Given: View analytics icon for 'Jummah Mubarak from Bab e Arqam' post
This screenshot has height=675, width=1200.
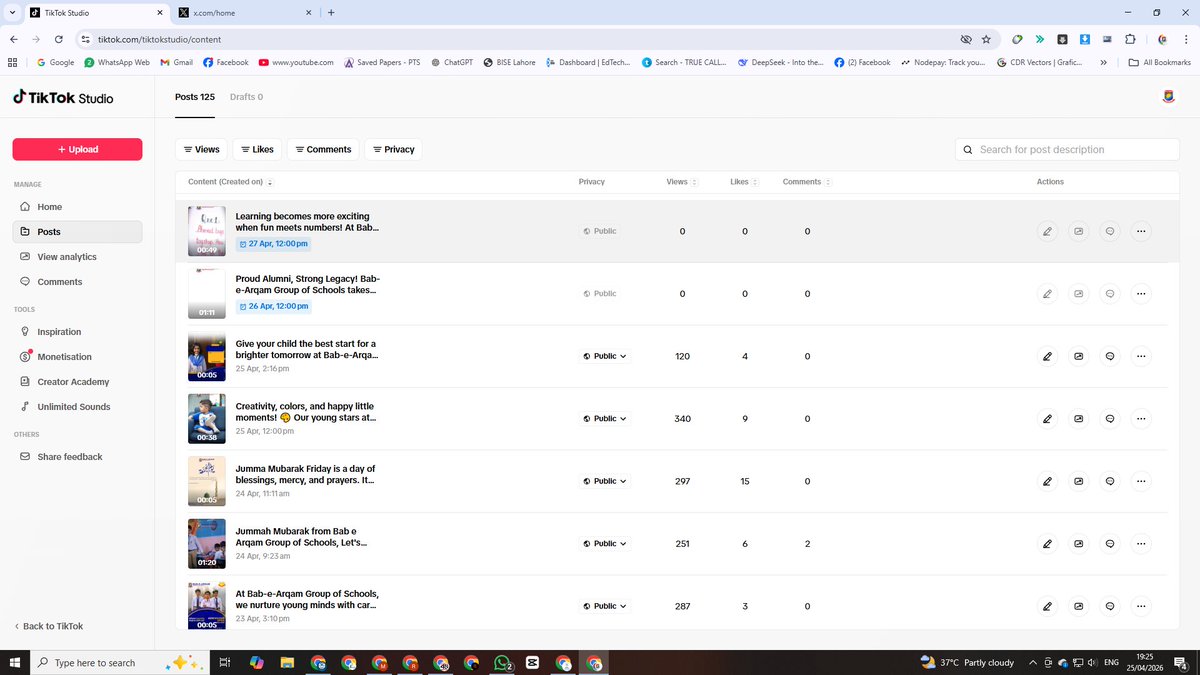Looking at the screenshot, I should (x=1078, y=544).
